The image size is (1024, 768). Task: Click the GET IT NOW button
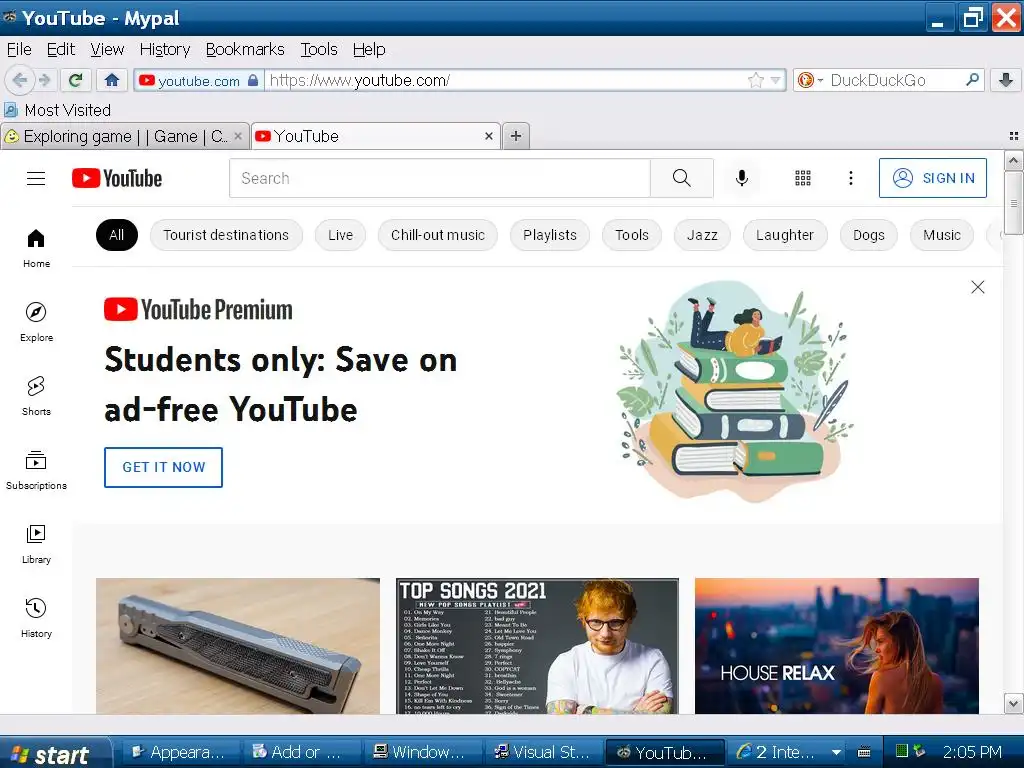pos(163,467)
